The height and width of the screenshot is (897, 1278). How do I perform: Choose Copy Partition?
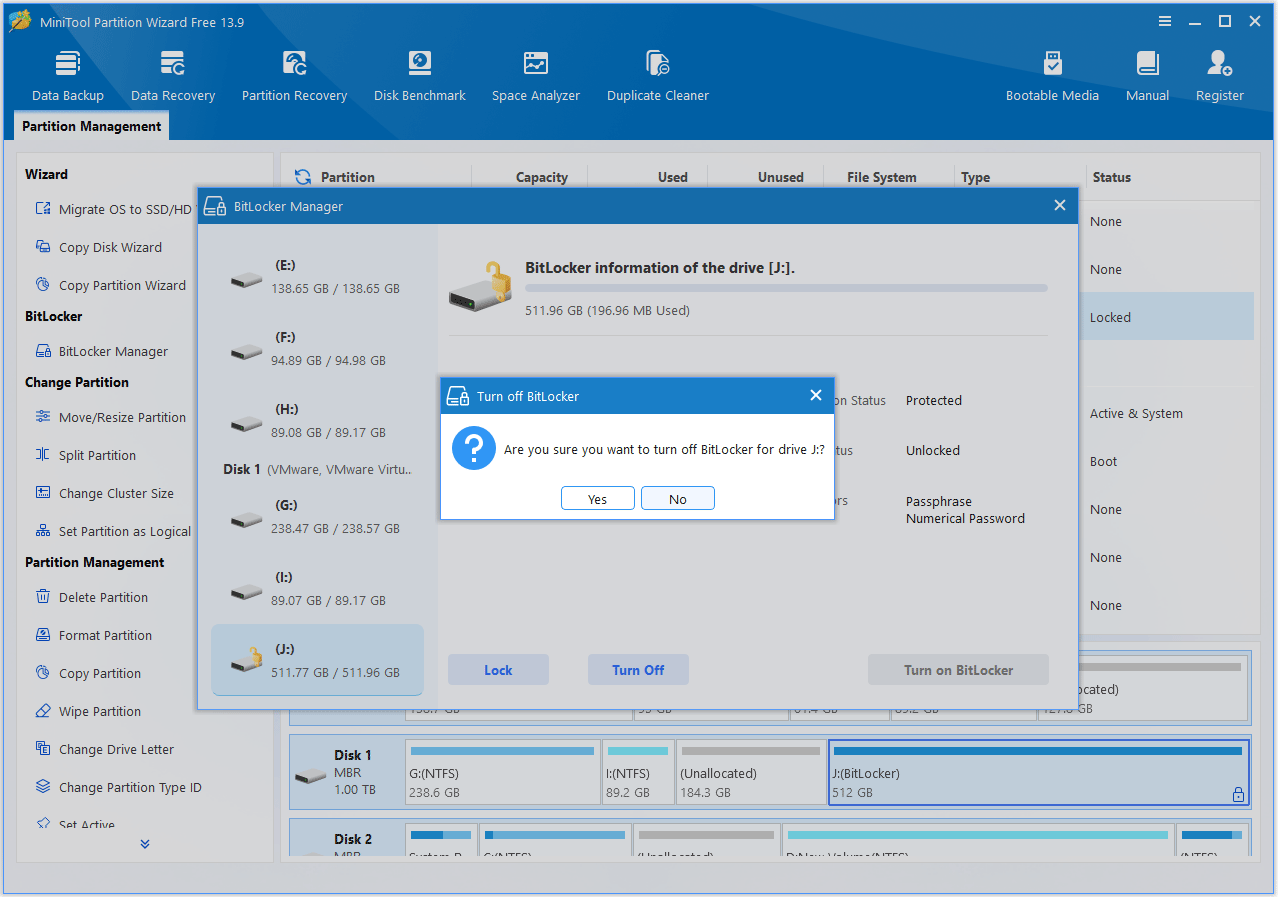click(x=87, y=673)
